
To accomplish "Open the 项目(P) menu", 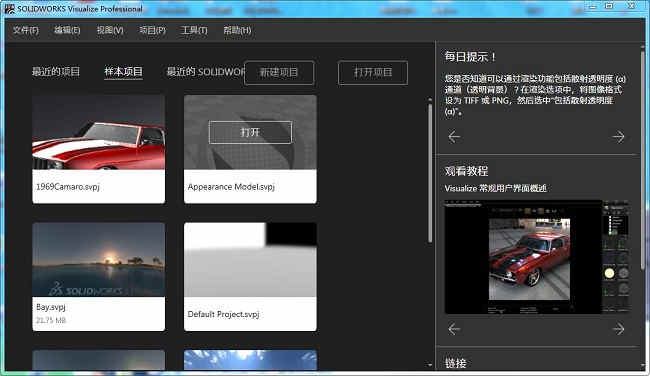I will [x=152, y=30].
